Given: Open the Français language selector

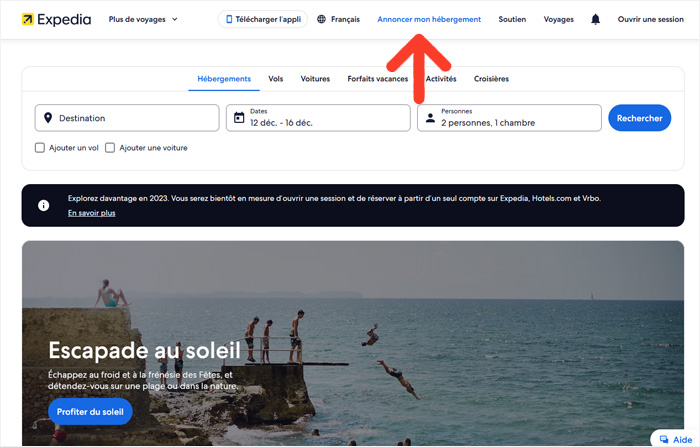Looking at the screenshot, I should pyautogui.click(x=338, y=19).
